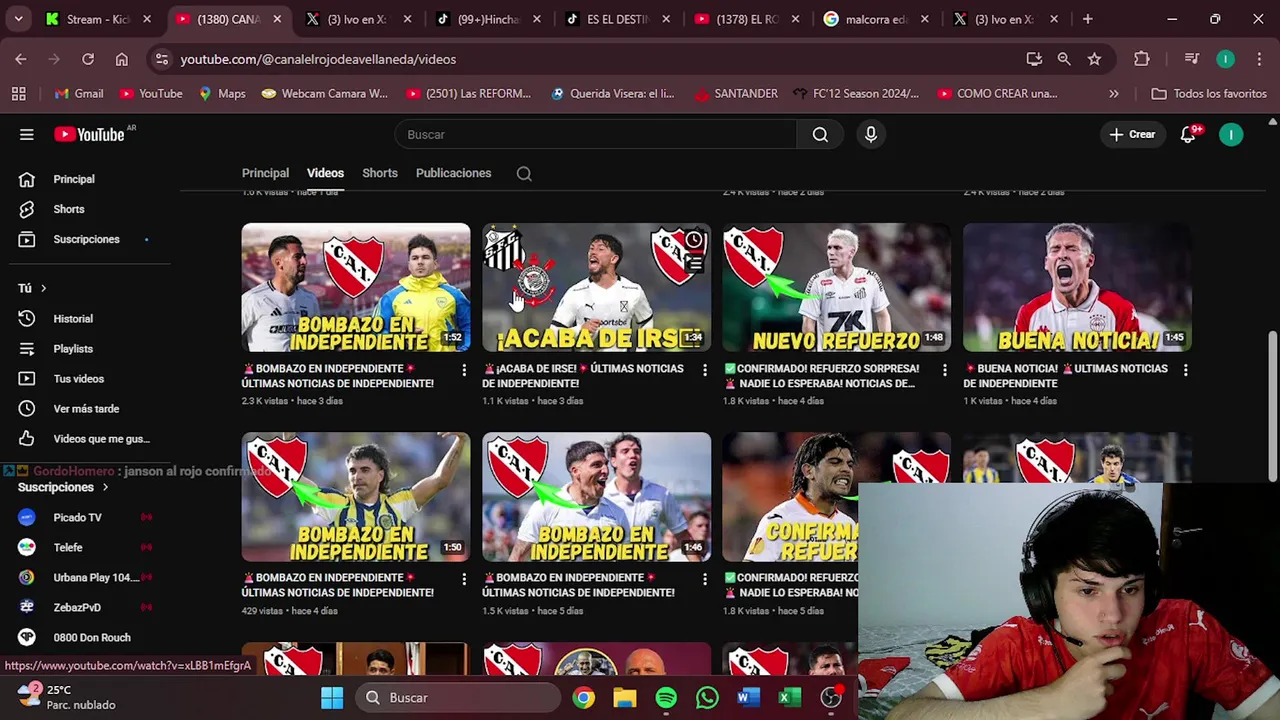
Task: Add ¡ACABA DE IRSE! video to watch later
Action: coord(694,241)
